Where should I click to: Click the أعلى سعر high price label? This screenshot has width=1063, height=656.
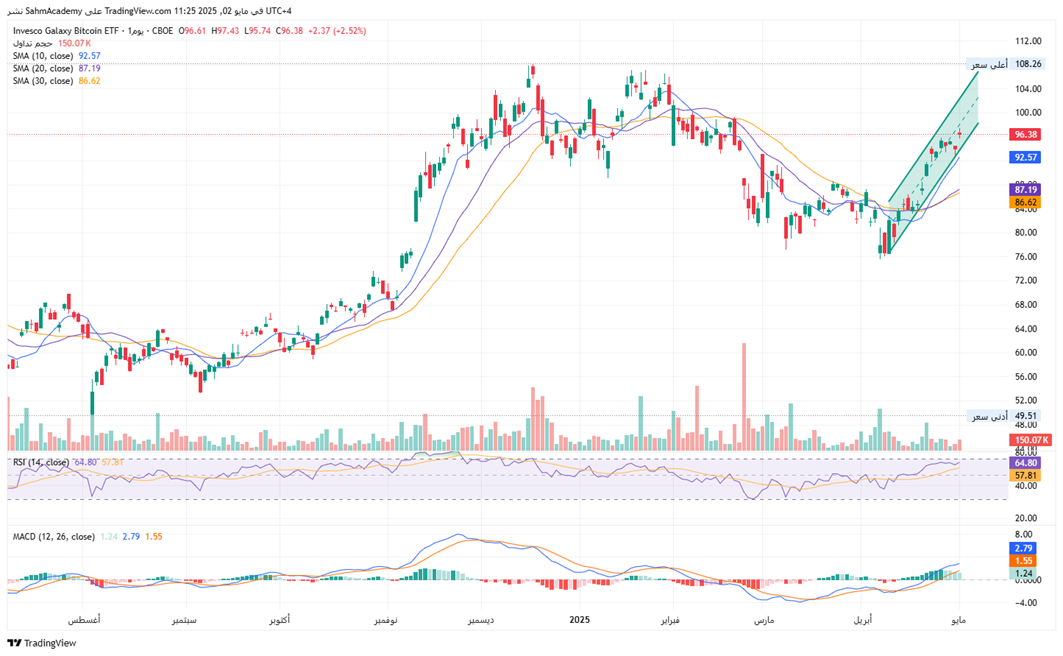click(x=989, y=64)
